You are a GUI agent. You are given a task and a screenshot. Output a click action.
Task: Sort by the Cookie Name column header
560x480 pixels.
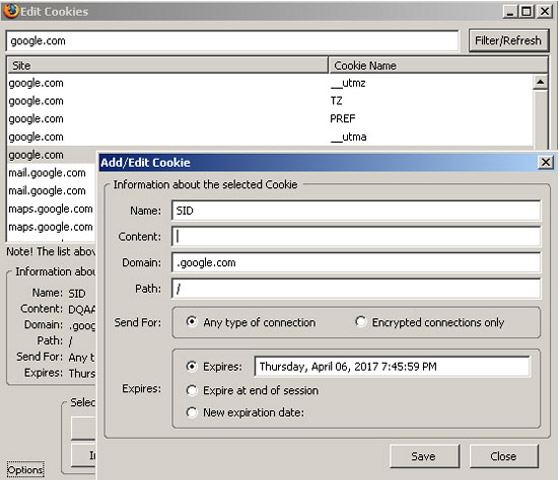[x=439, y=65]
